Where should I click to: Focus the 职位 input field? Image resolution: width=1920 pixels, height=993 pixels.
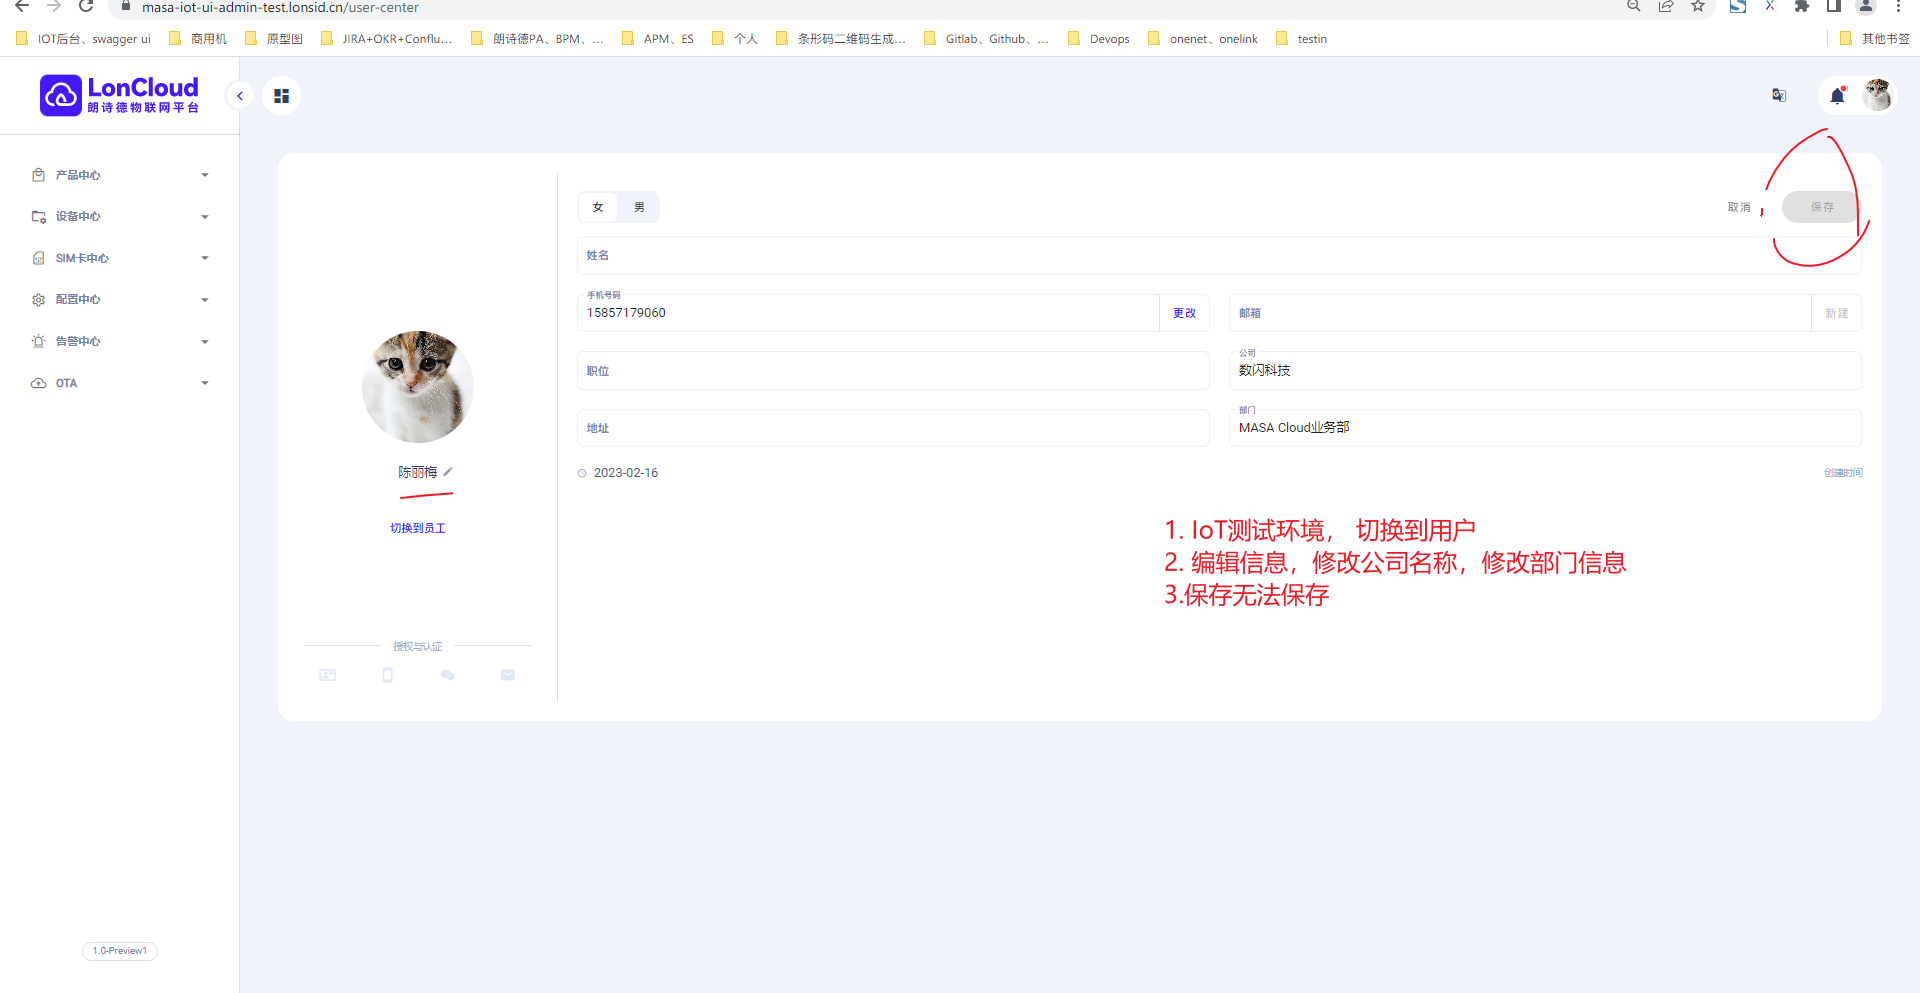pos(893,371)
